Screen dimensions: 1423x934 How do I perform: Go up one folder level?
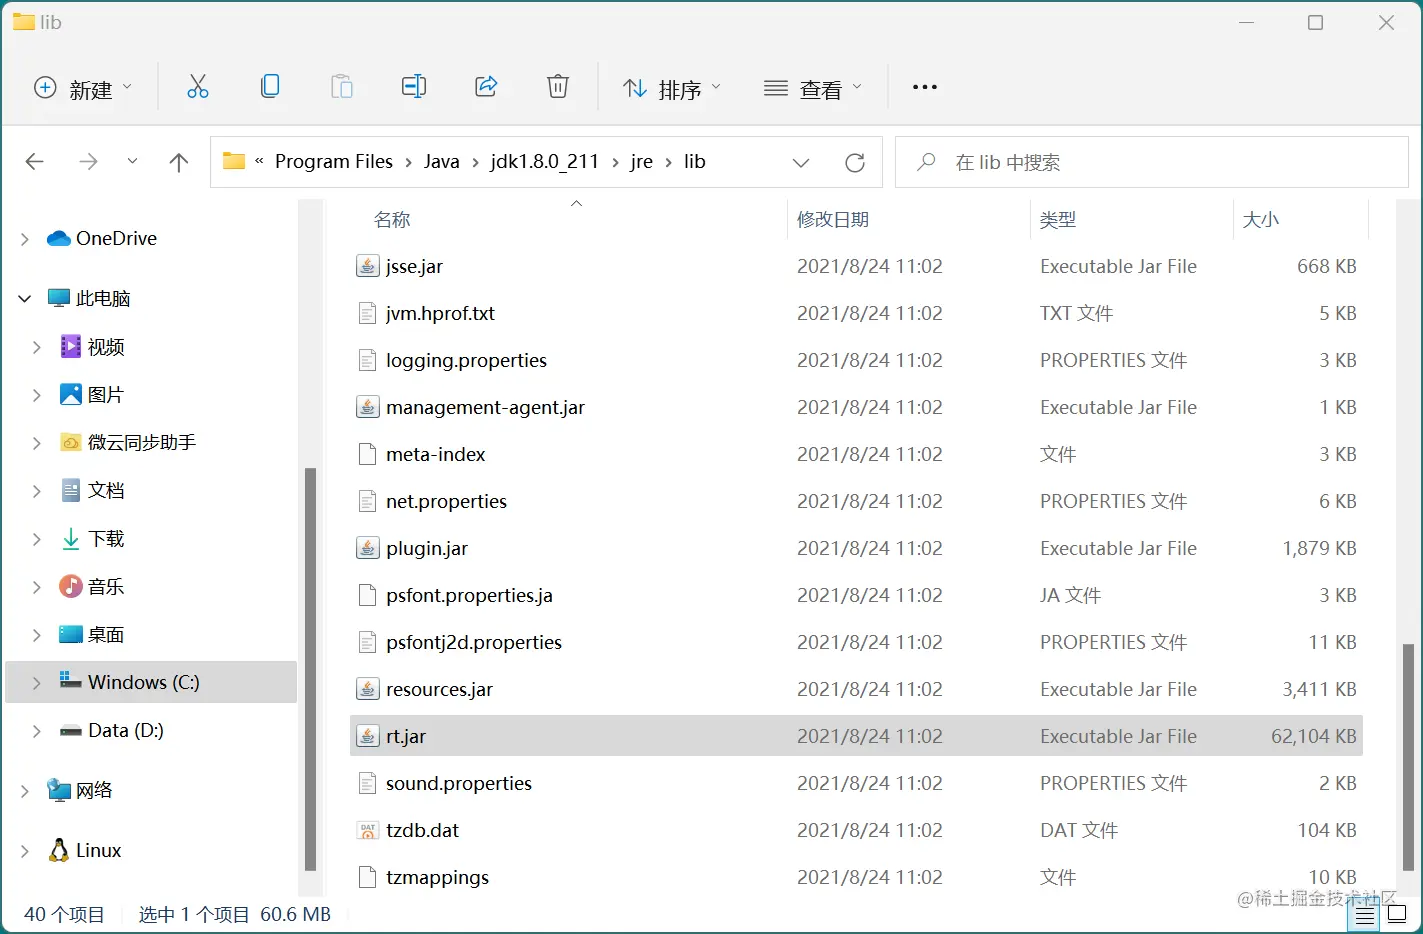coord(179,162)
